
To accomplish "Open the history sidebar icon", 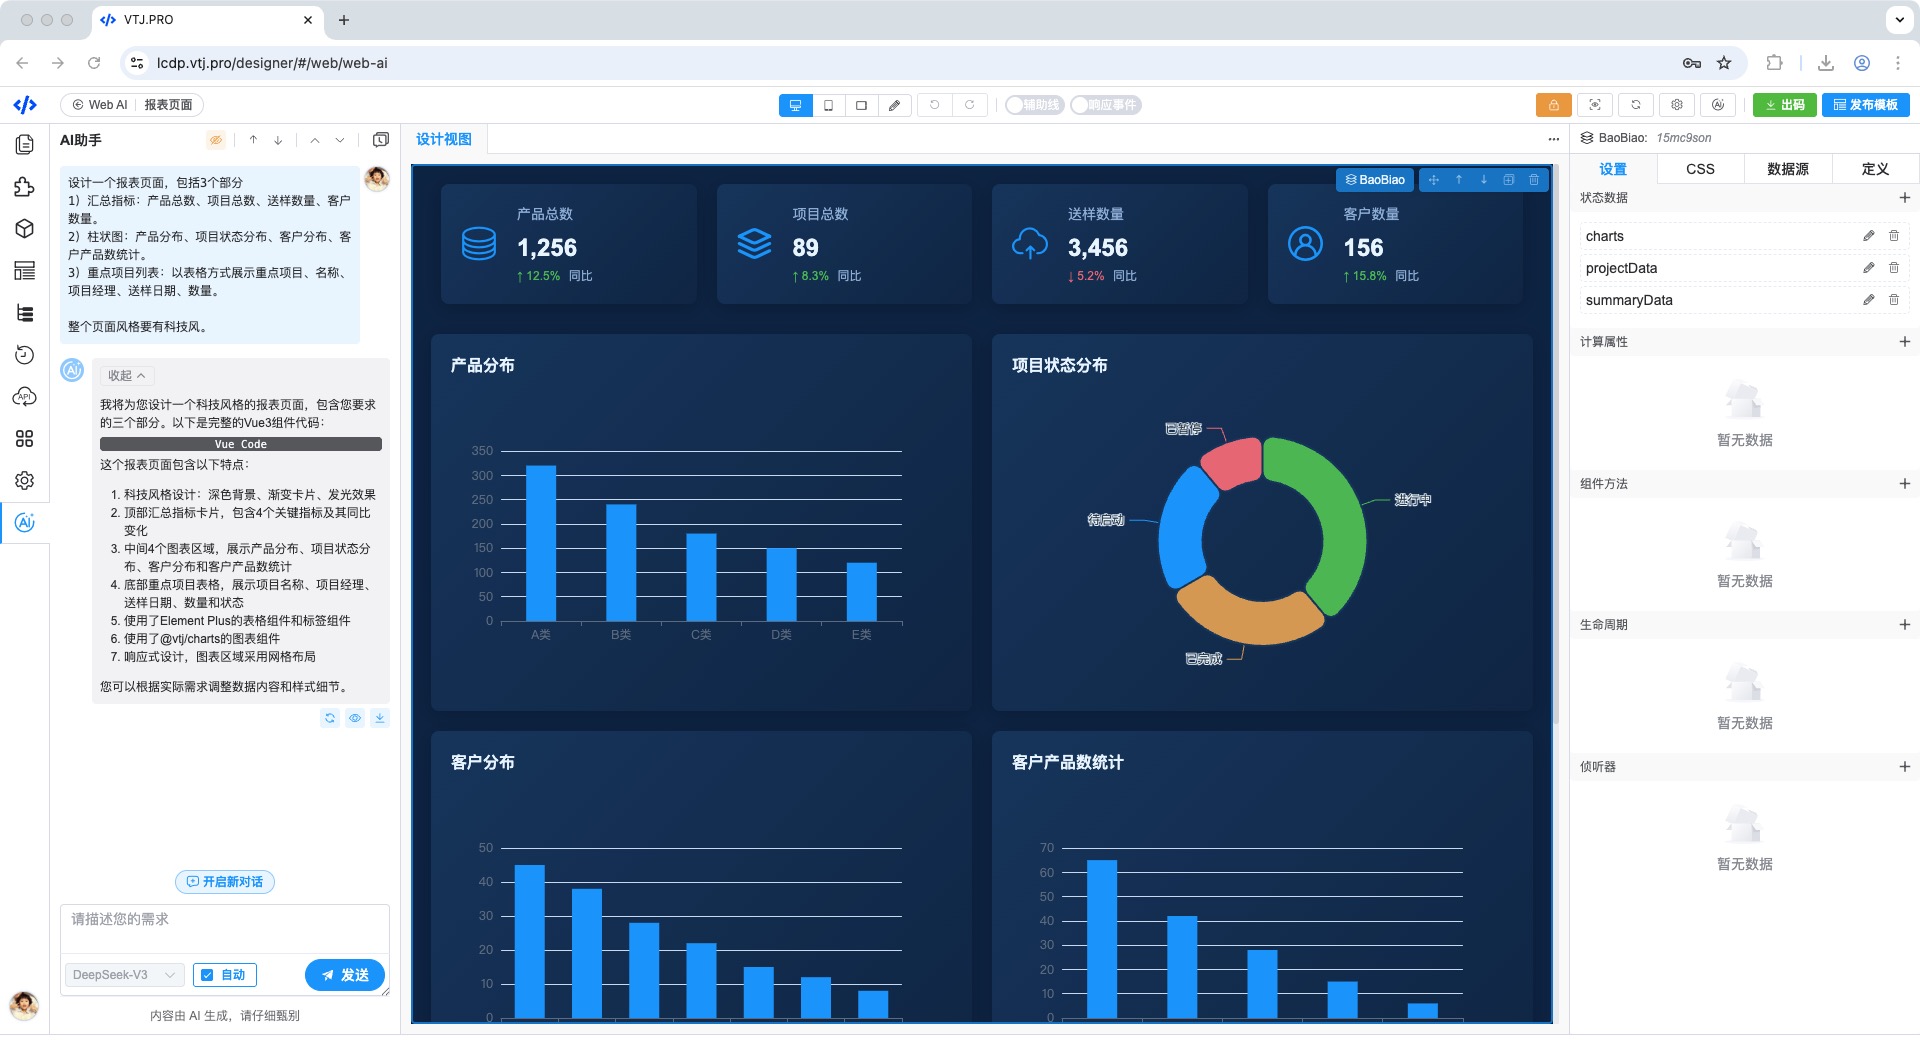I will click(x=25, y=355).
